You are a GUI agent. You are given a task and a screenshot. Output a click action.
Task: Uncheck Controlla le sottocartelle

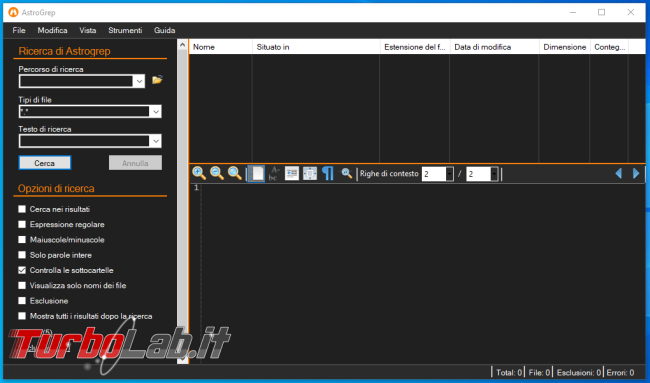(x=22, y=270)
